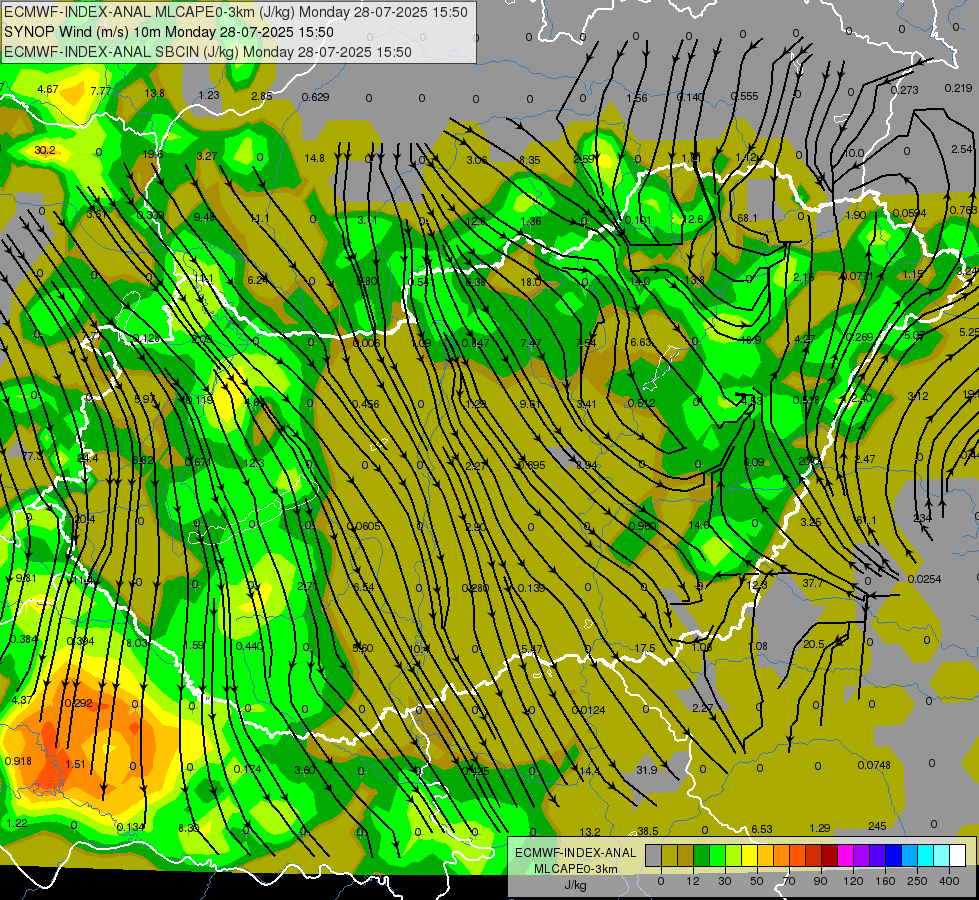Click the J/kg unit label in legend
The width and height of the screenshot is (979, 900).
(x=575, y=885)
